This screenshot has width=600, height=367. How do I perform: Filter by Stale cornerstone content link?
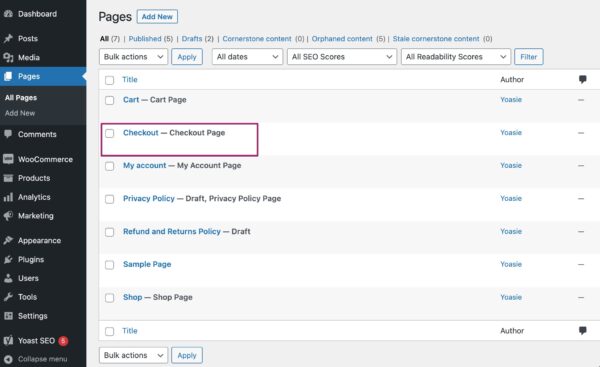pos(436,39)
